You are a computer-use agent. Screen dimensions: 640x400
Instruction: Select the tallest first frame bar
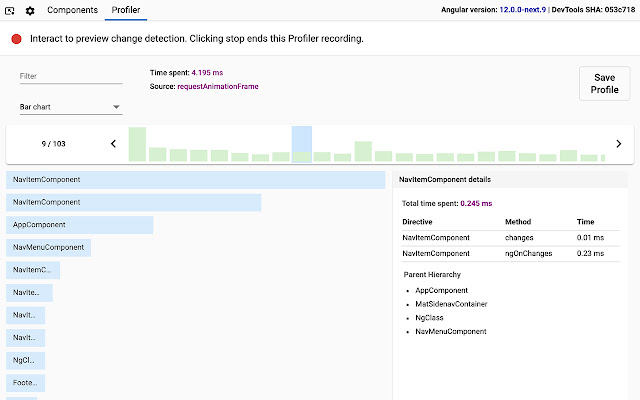[137, 144]
